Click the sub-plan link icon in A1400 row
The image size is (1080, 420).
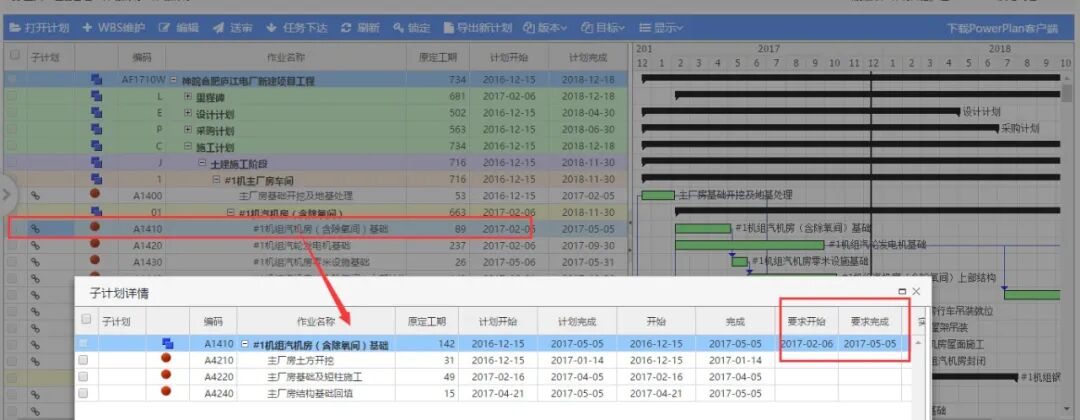pyautogui.click(x=36, y=196)
